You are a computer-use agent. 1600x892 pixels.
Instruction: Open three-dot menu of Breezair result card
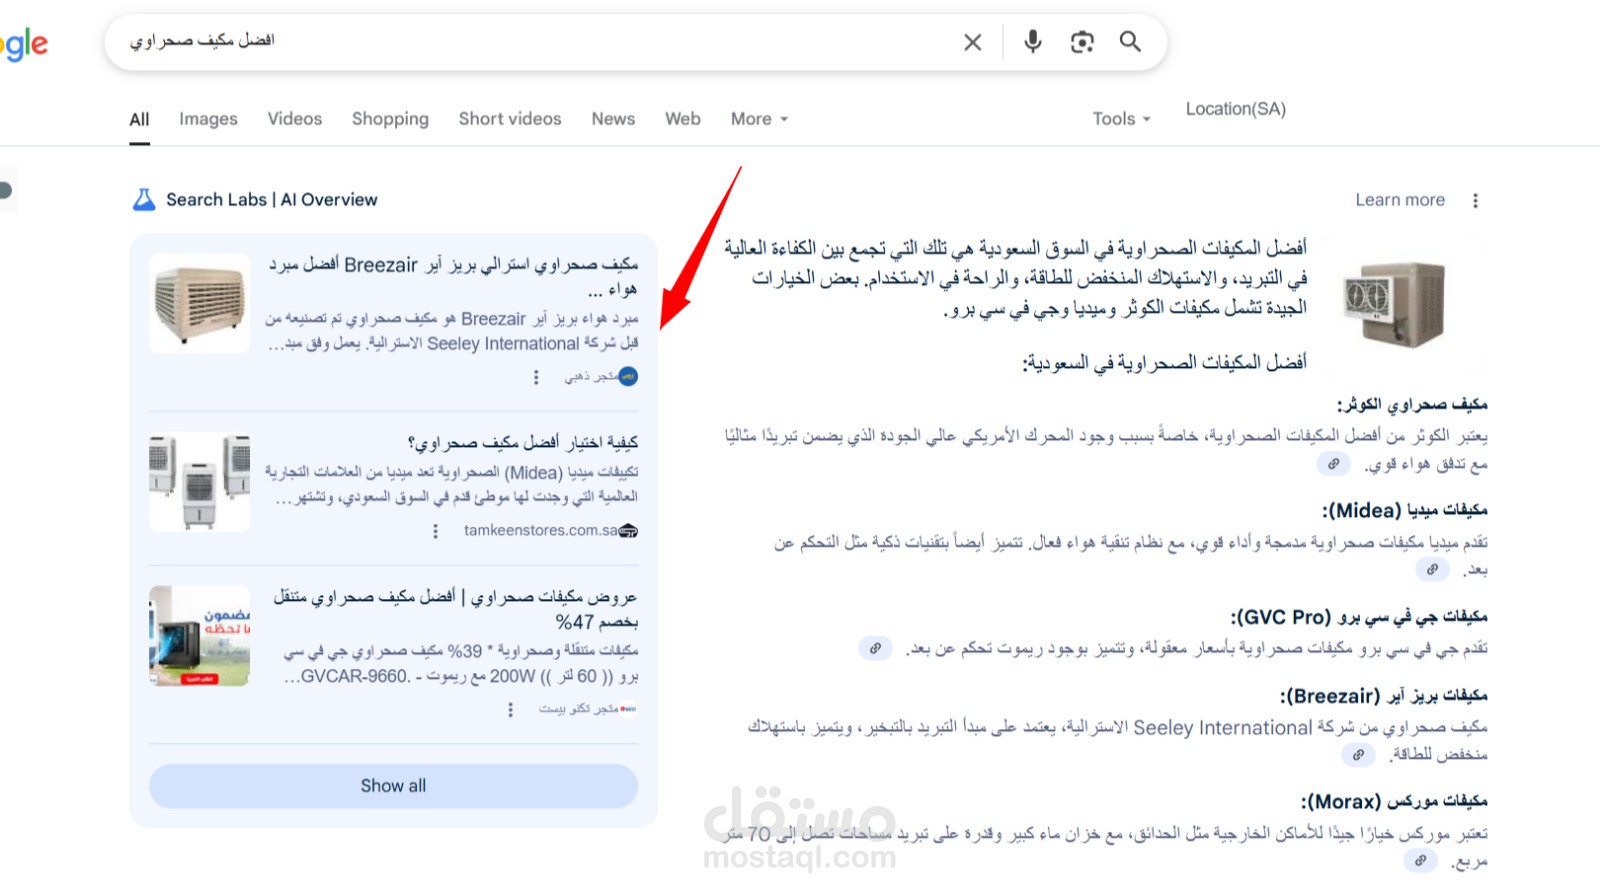pos(536,377)
